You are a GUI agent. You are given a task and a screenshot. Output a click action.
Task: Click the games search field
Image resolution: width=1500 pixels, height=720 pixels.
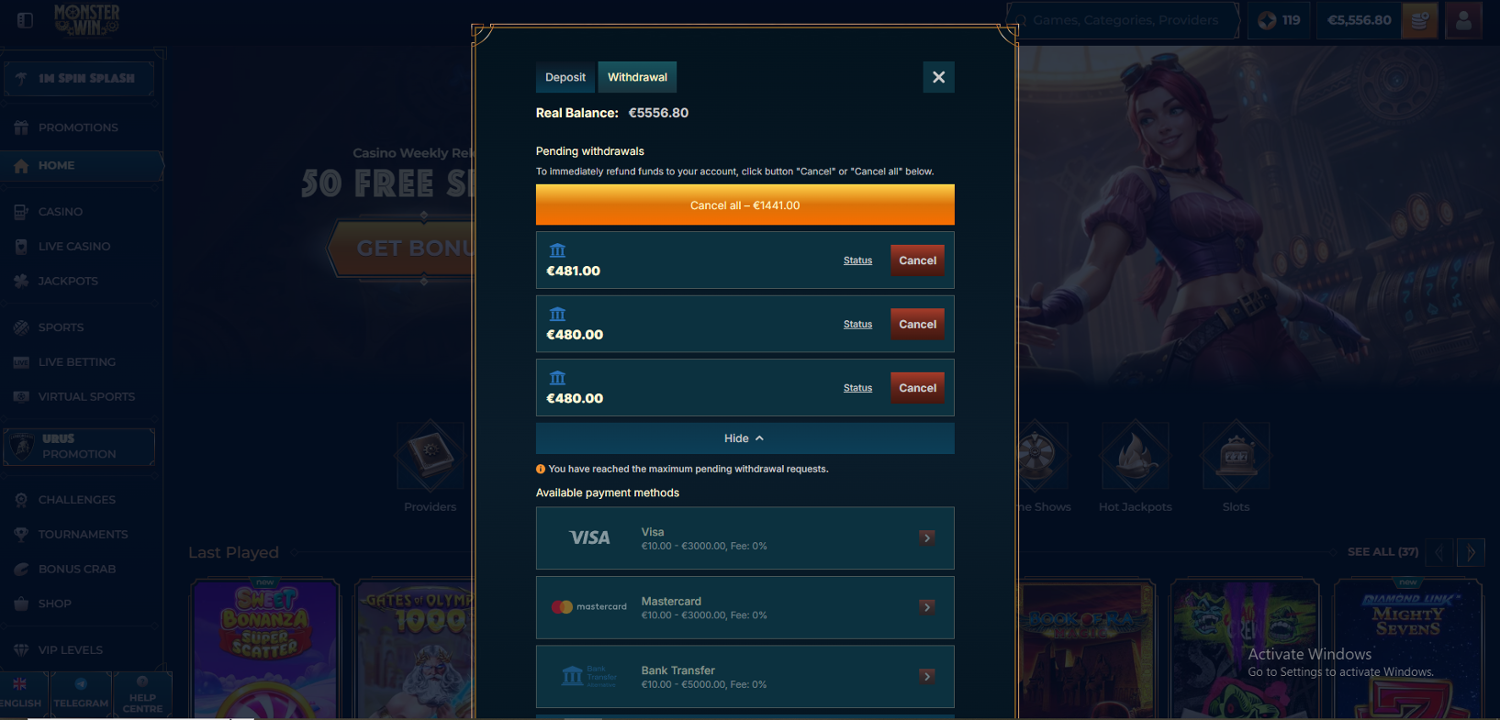1123,20
